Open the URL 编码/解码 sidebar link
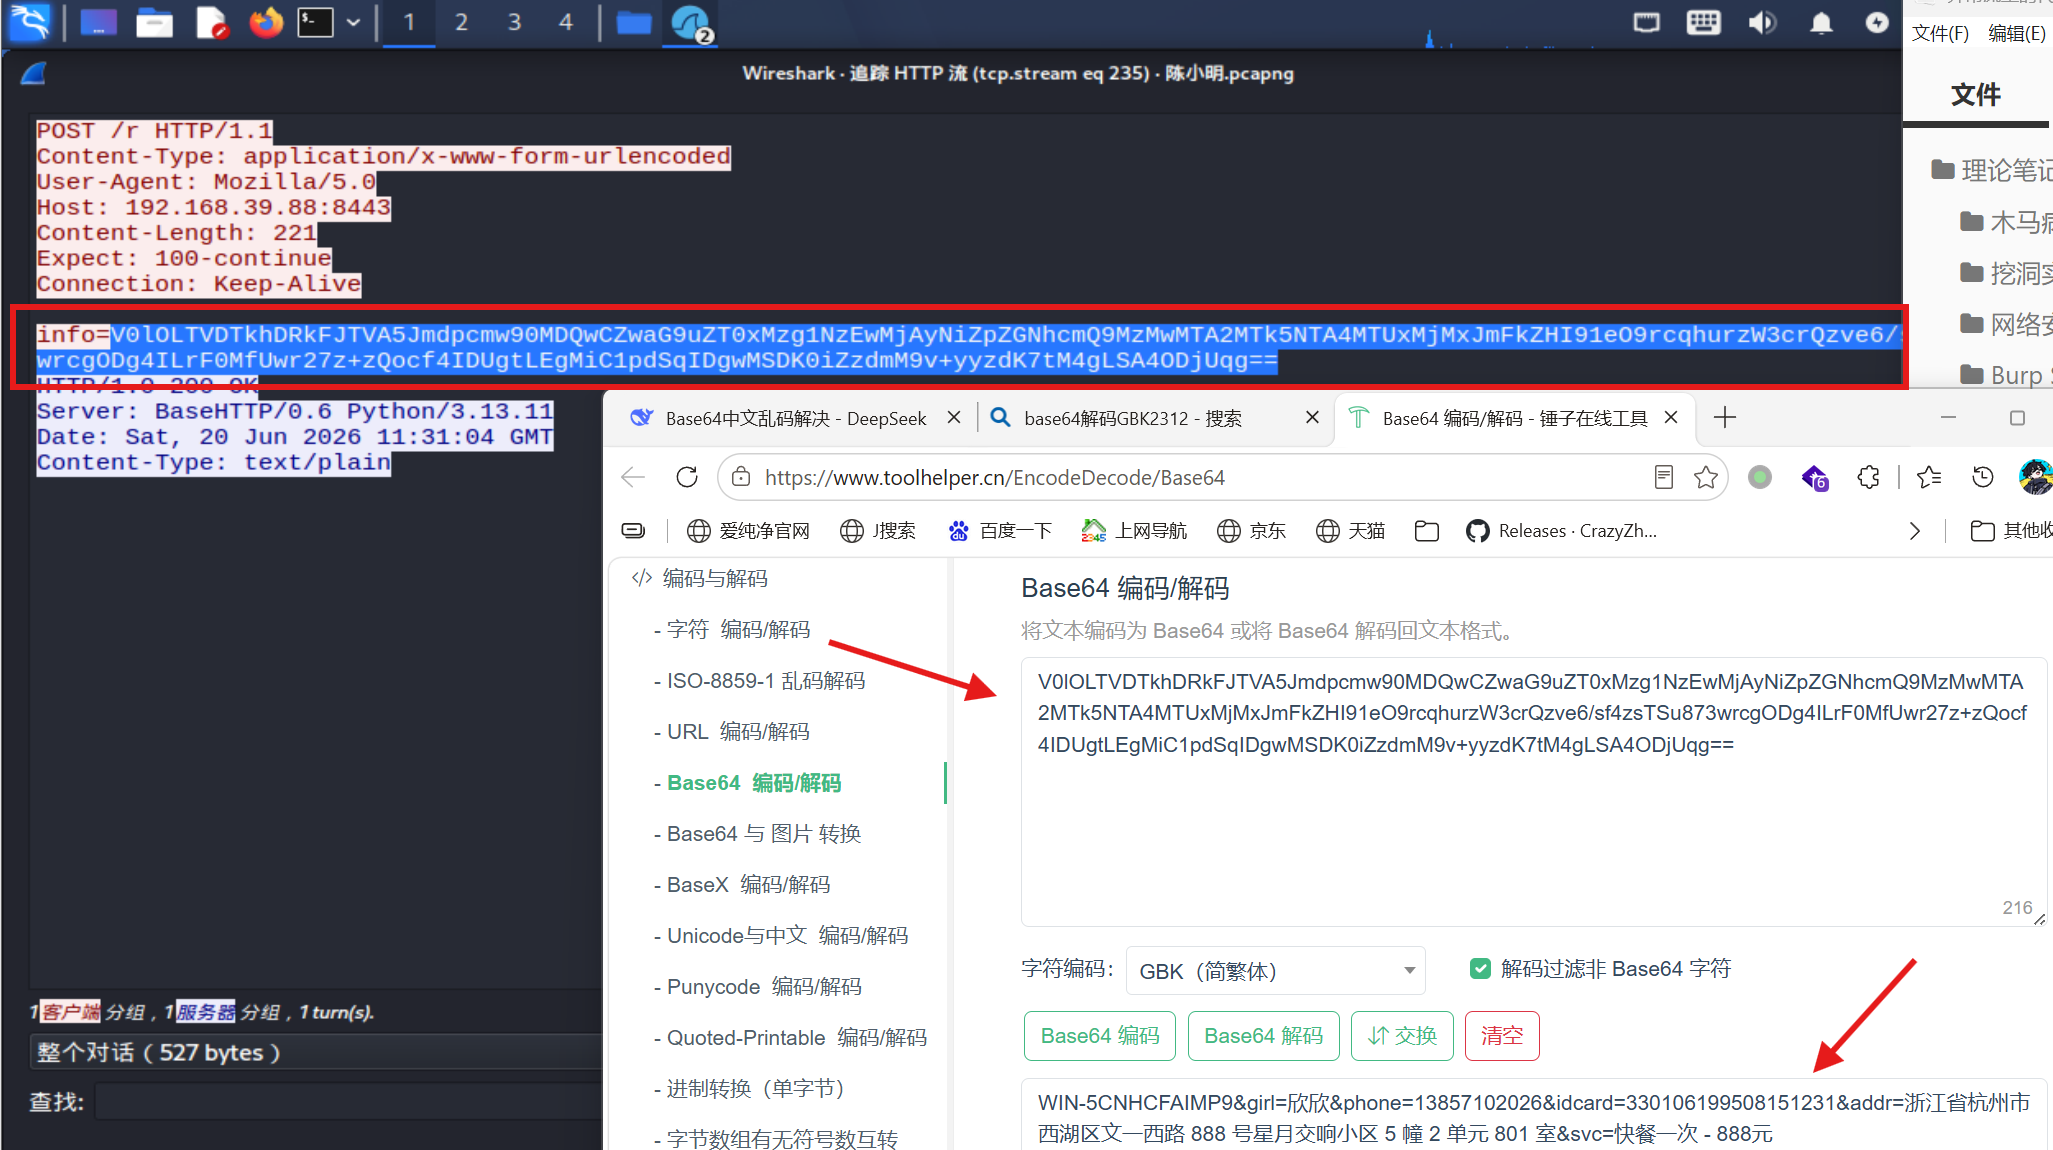The image size is (2053, 1150). click(x=738, y=732)
